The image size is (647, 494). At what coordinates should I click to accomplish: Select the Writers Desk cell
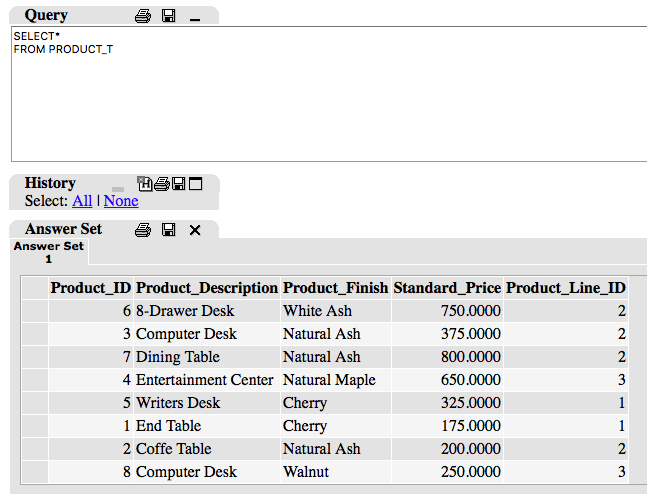pos(207,403)
